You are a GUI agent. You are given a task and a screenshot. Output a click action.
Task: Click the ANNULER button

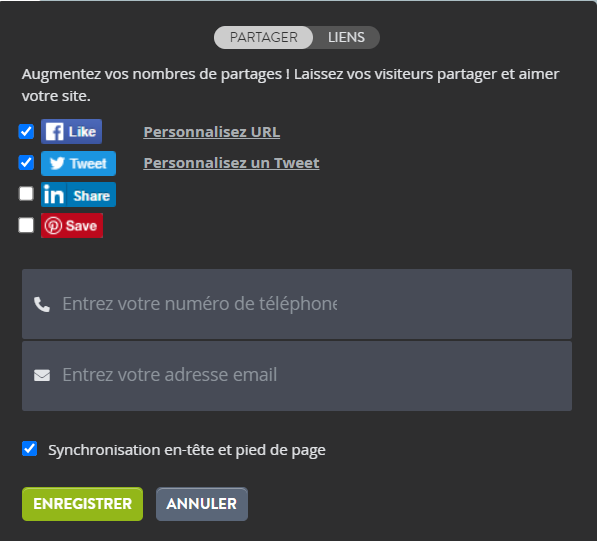point(202,504)
